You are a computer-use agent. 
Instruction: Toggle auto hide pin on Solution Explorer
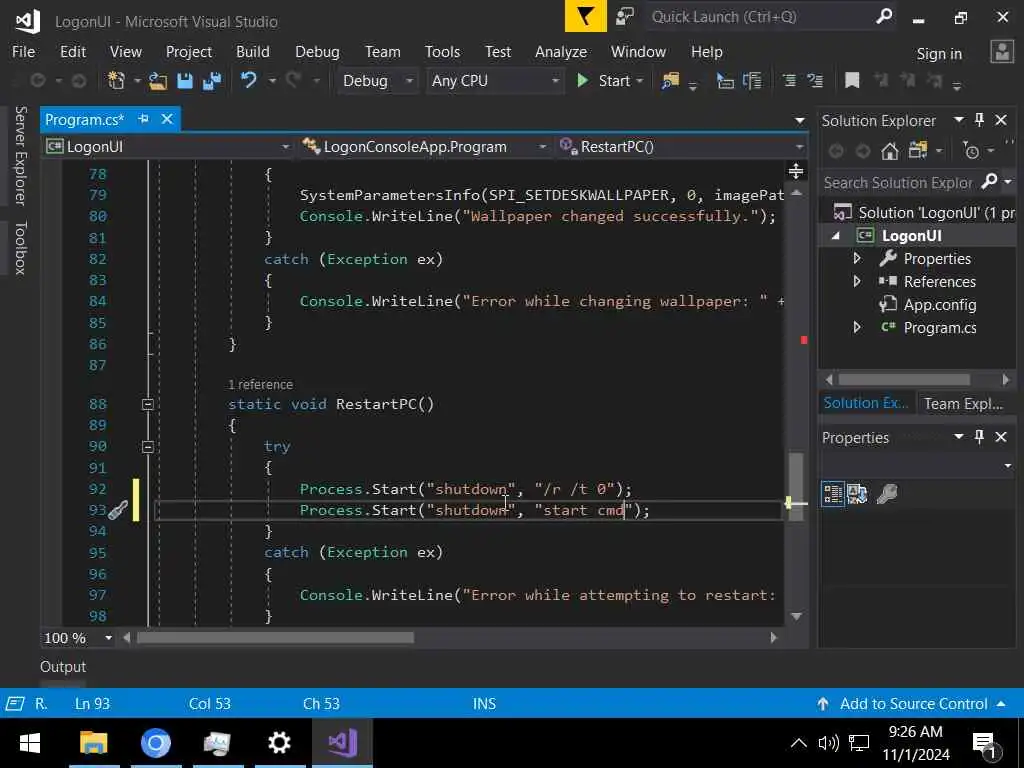click(x=979, y=120)
